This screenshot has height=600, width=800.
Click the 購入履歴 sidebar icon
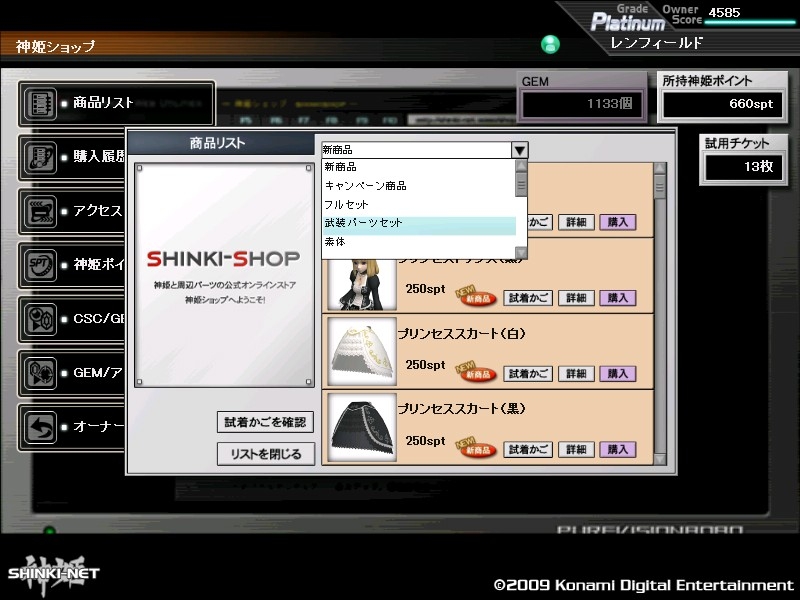(x=40, y=158)
